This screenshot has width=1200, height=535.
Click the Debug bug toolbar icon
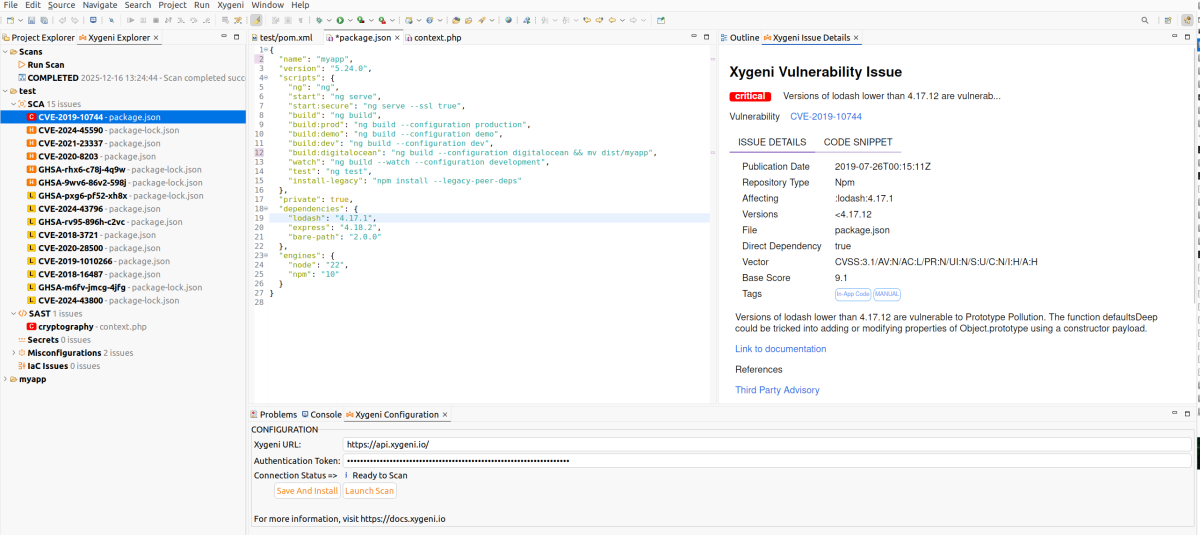pos(320,20)
